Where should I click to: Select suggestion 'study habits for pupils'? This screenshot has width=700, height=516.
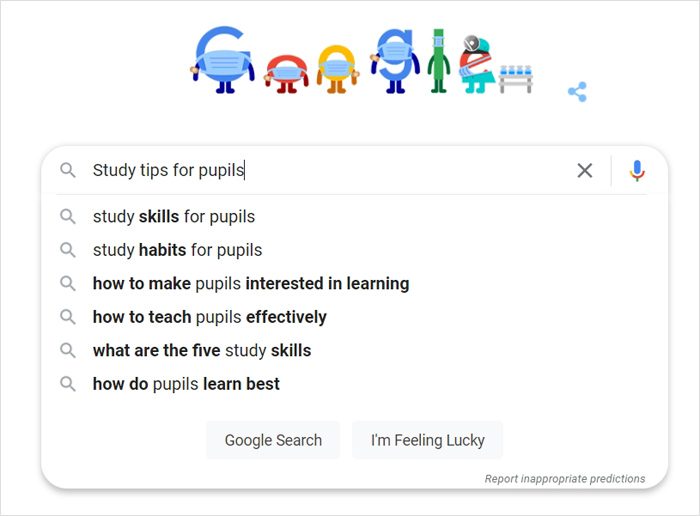click(x=177, y=250)
